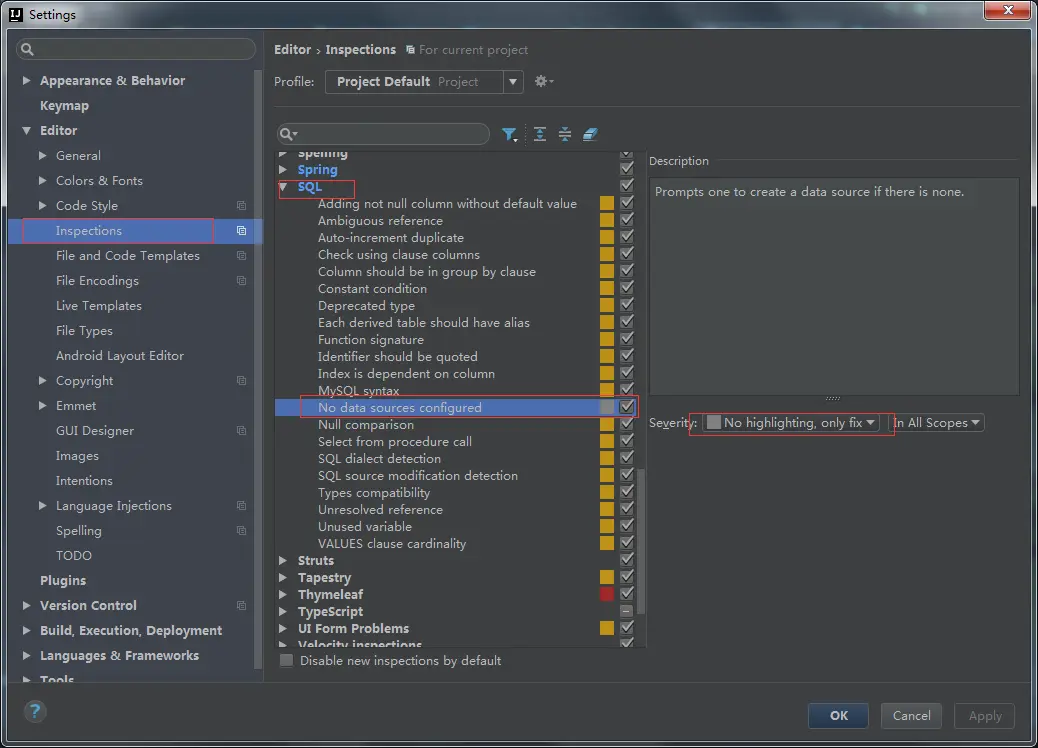Click the inspections search input field
This screenshot has height=748, width=1038.
click(x=383, y=134)
